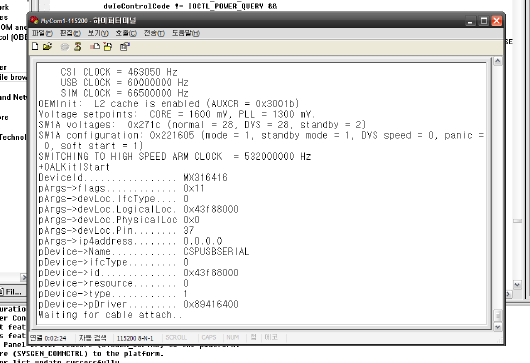Click the Receive file toolbar icon

[108, 47]
